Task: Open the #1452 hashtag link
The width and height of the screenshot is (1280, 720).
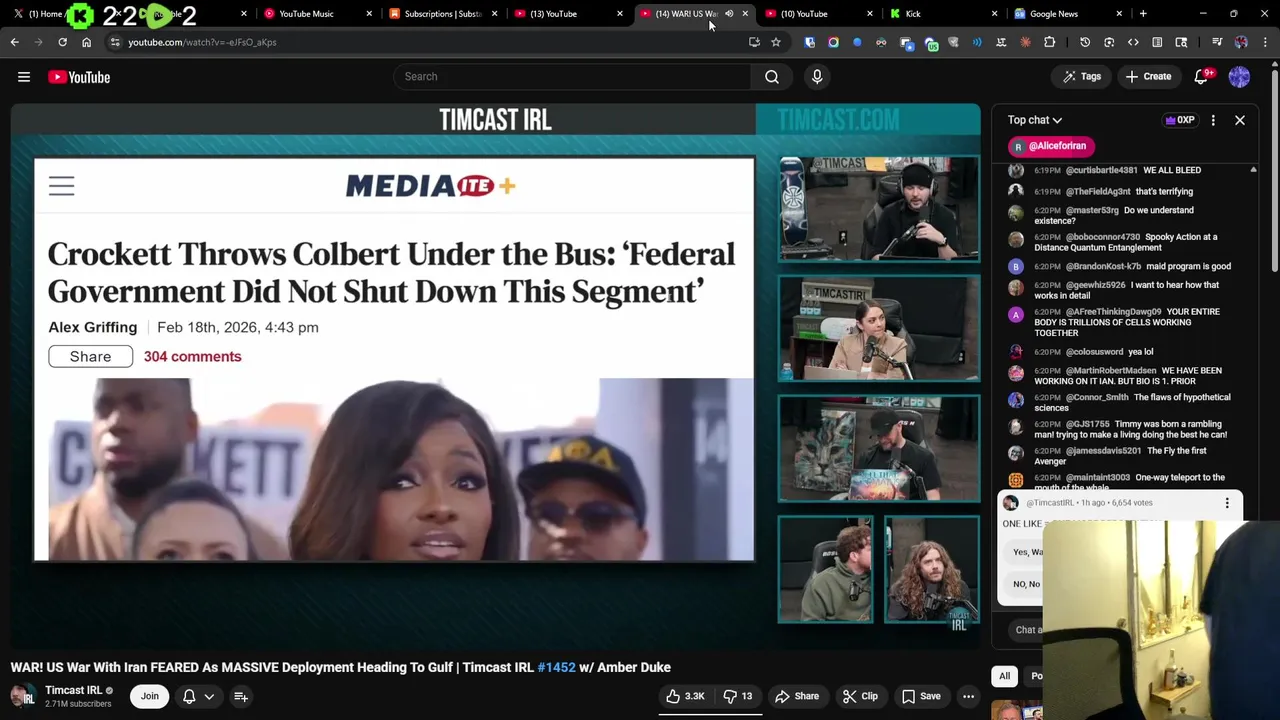Action: 557,667
